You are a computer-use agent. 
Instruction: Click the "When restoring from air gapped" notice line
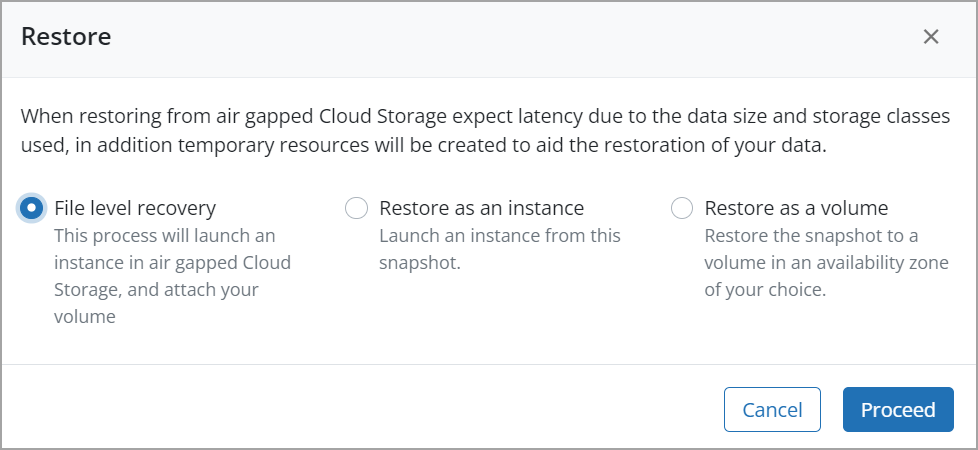pyautogui.click(x=485, y=116)
